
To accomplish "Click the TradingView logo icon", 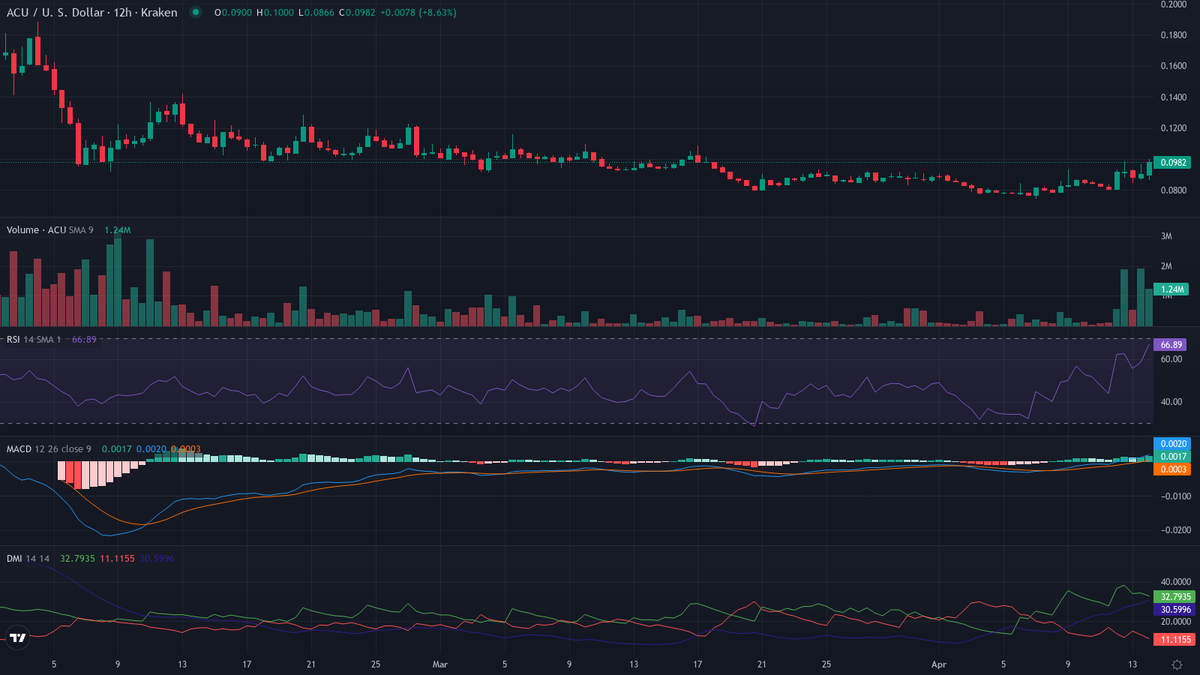I will click(17, 637).
